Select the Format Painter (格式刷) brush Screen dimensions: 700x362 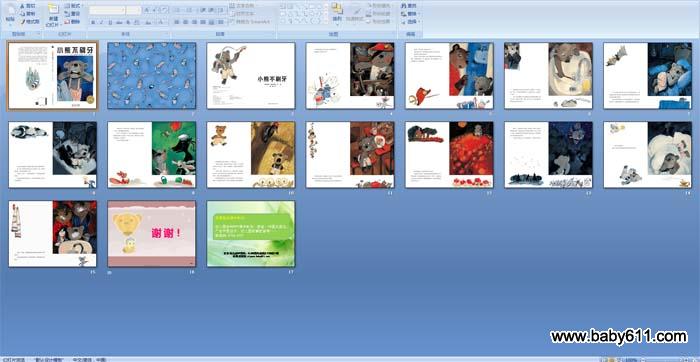22,21
